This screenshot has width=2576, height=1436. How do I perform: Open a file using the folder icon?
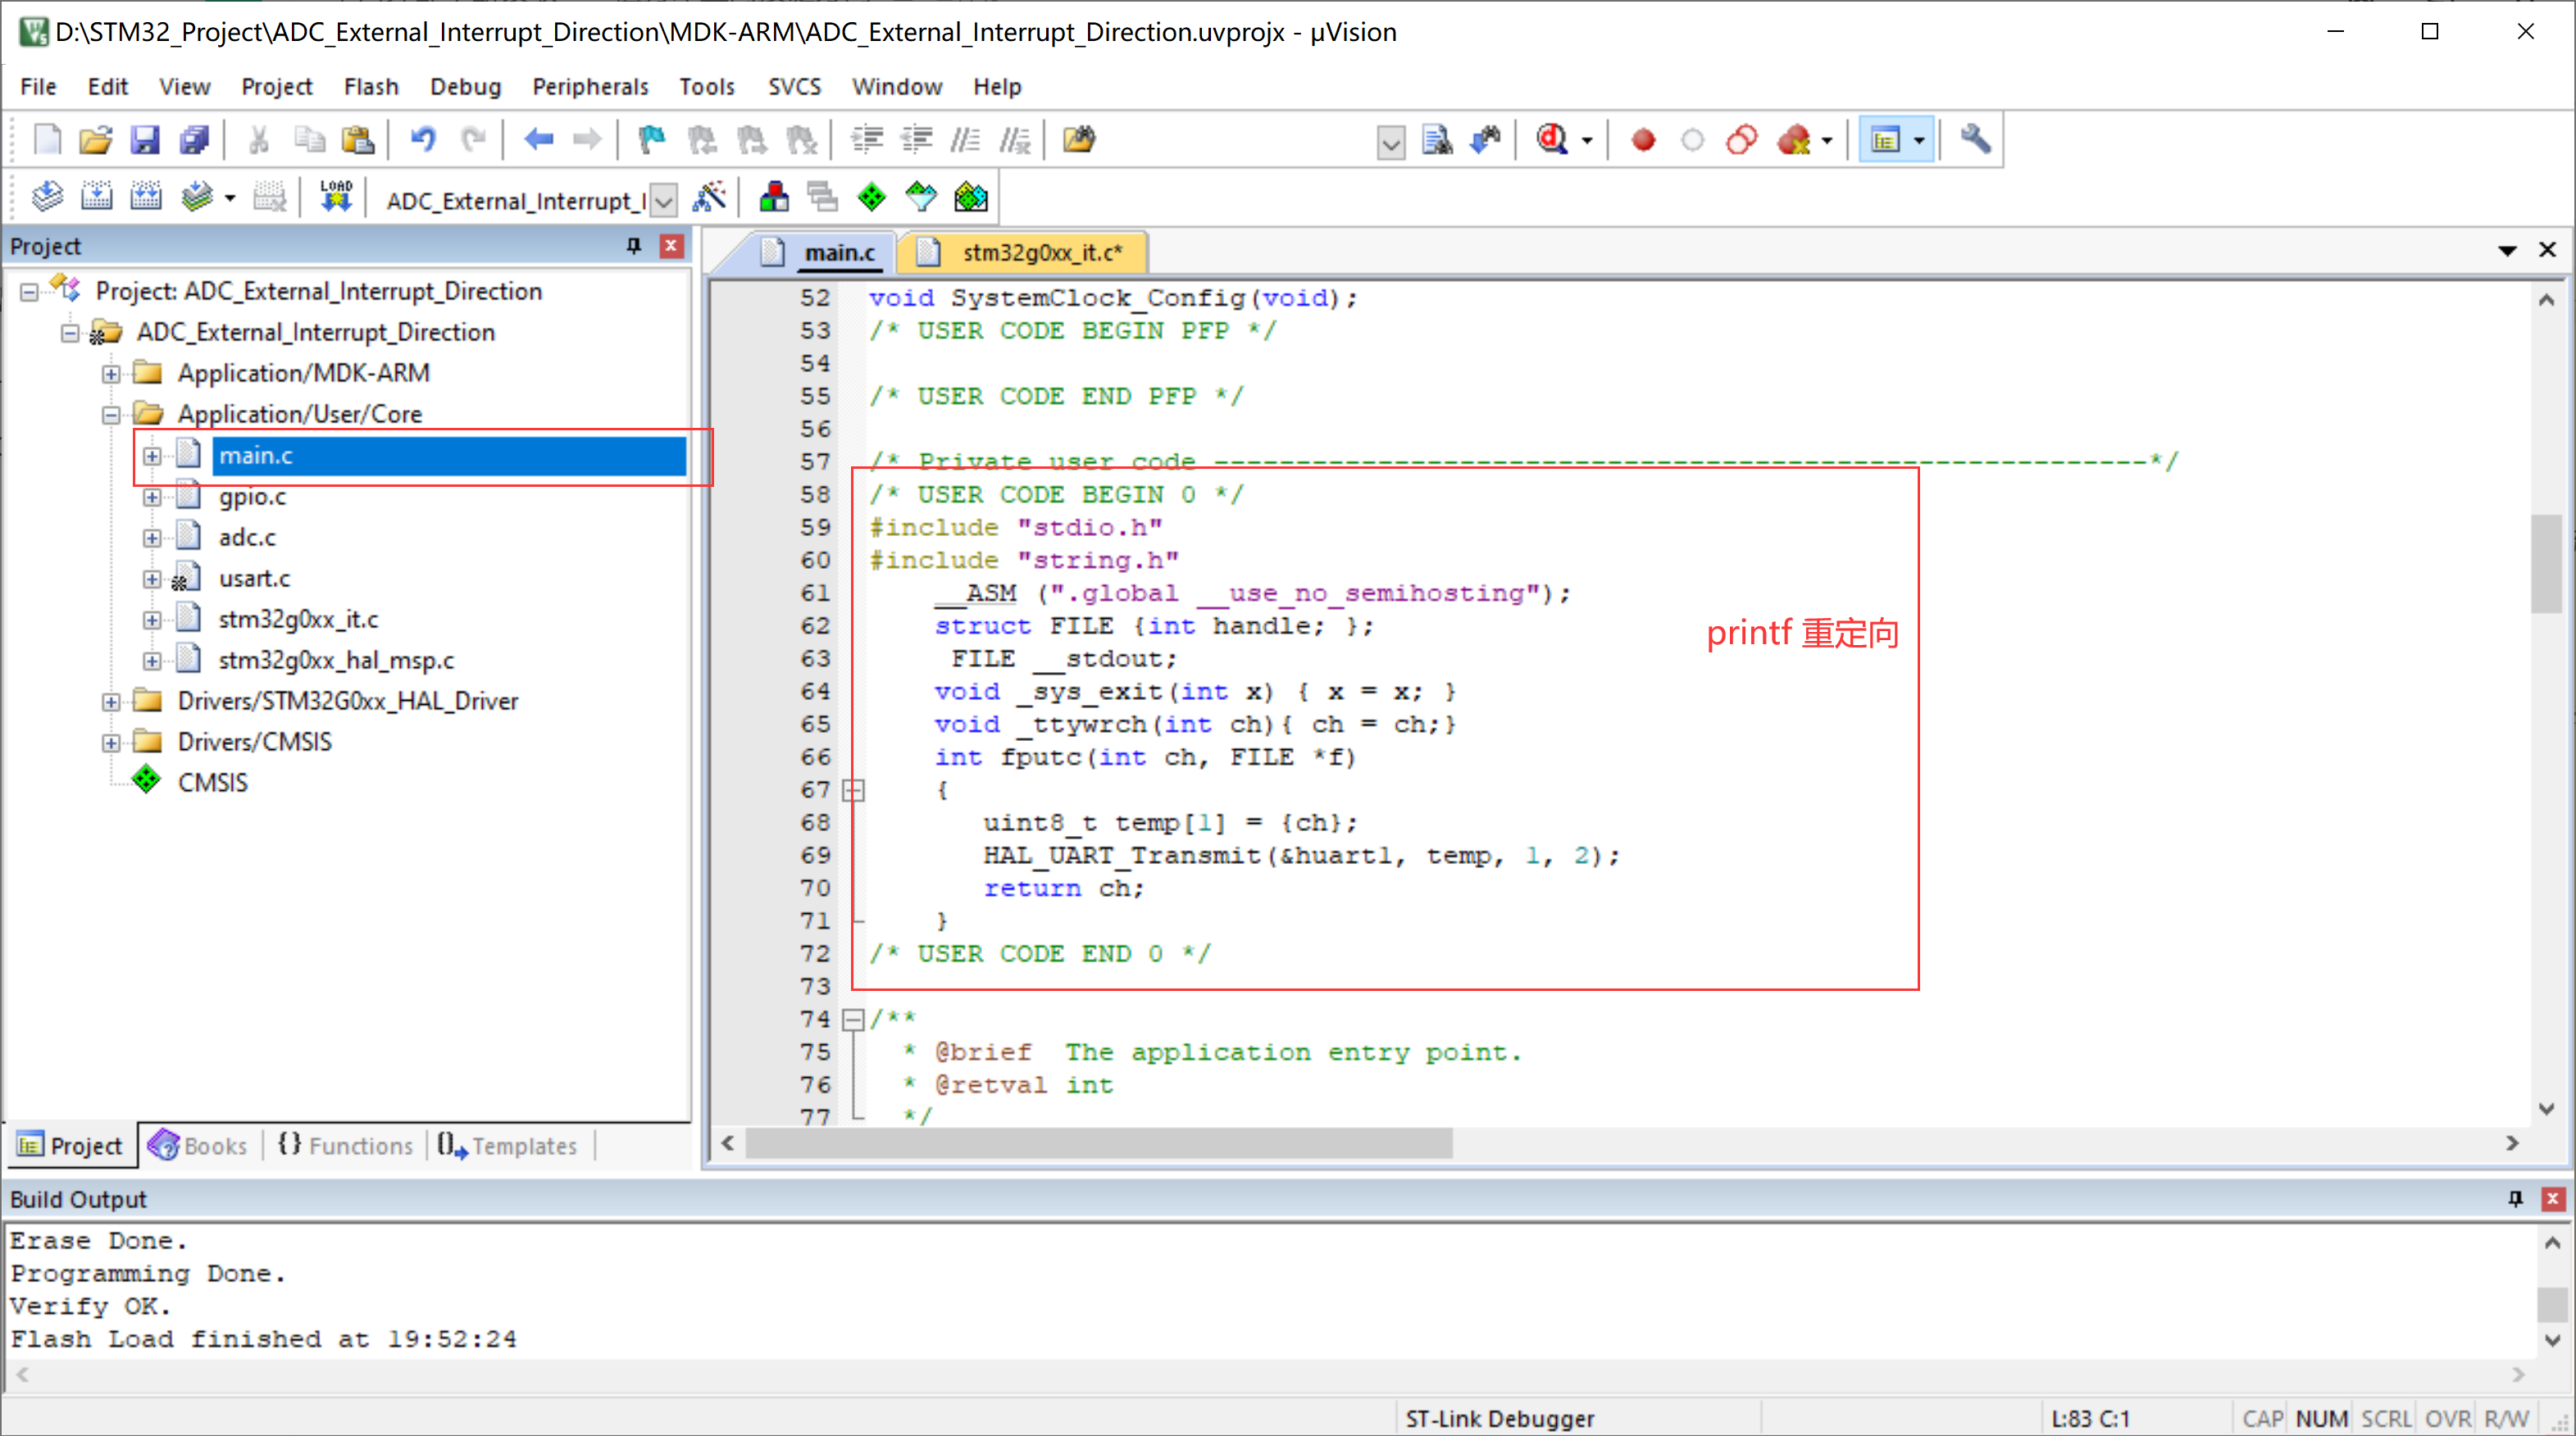pos(96,140)
